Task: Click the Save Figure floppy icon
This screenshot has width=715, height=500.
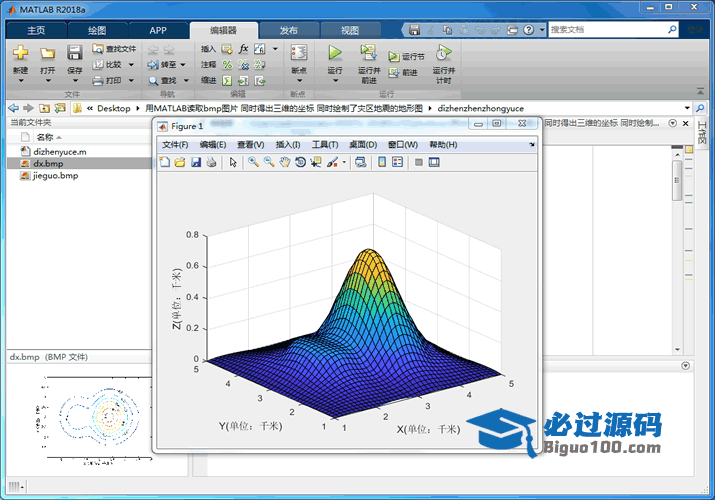Action: [196, 162]
